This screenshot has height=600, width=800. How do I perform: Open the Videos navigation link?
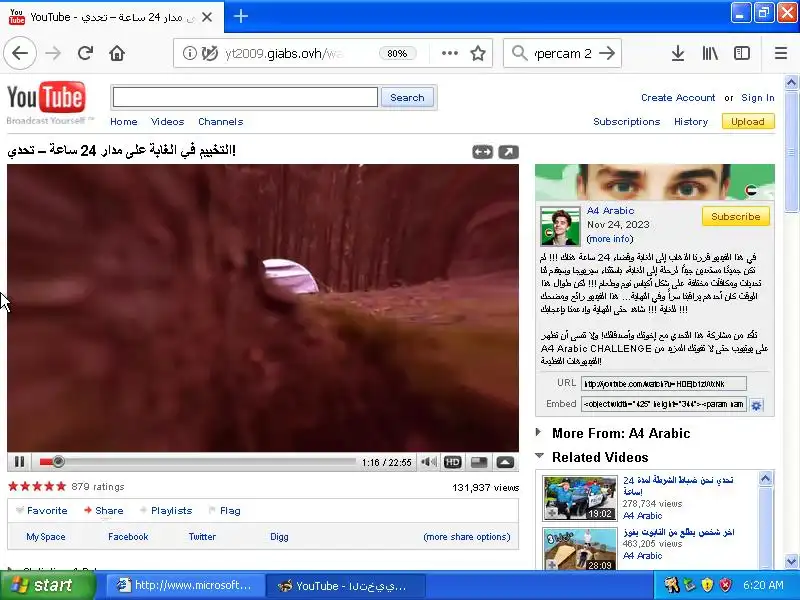pyautogui.click(x=167, y=121)
